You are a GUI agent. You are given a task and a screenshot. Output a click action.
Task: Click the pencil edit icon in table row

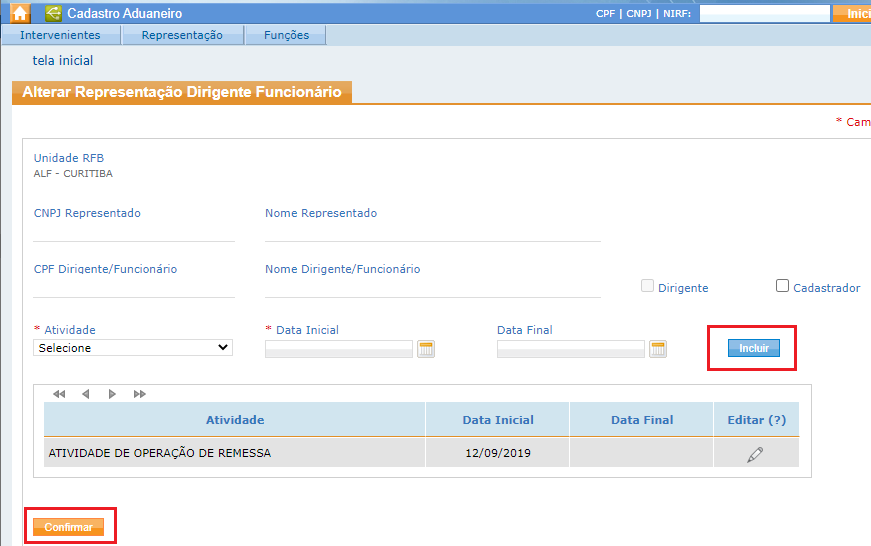point(755,454)
